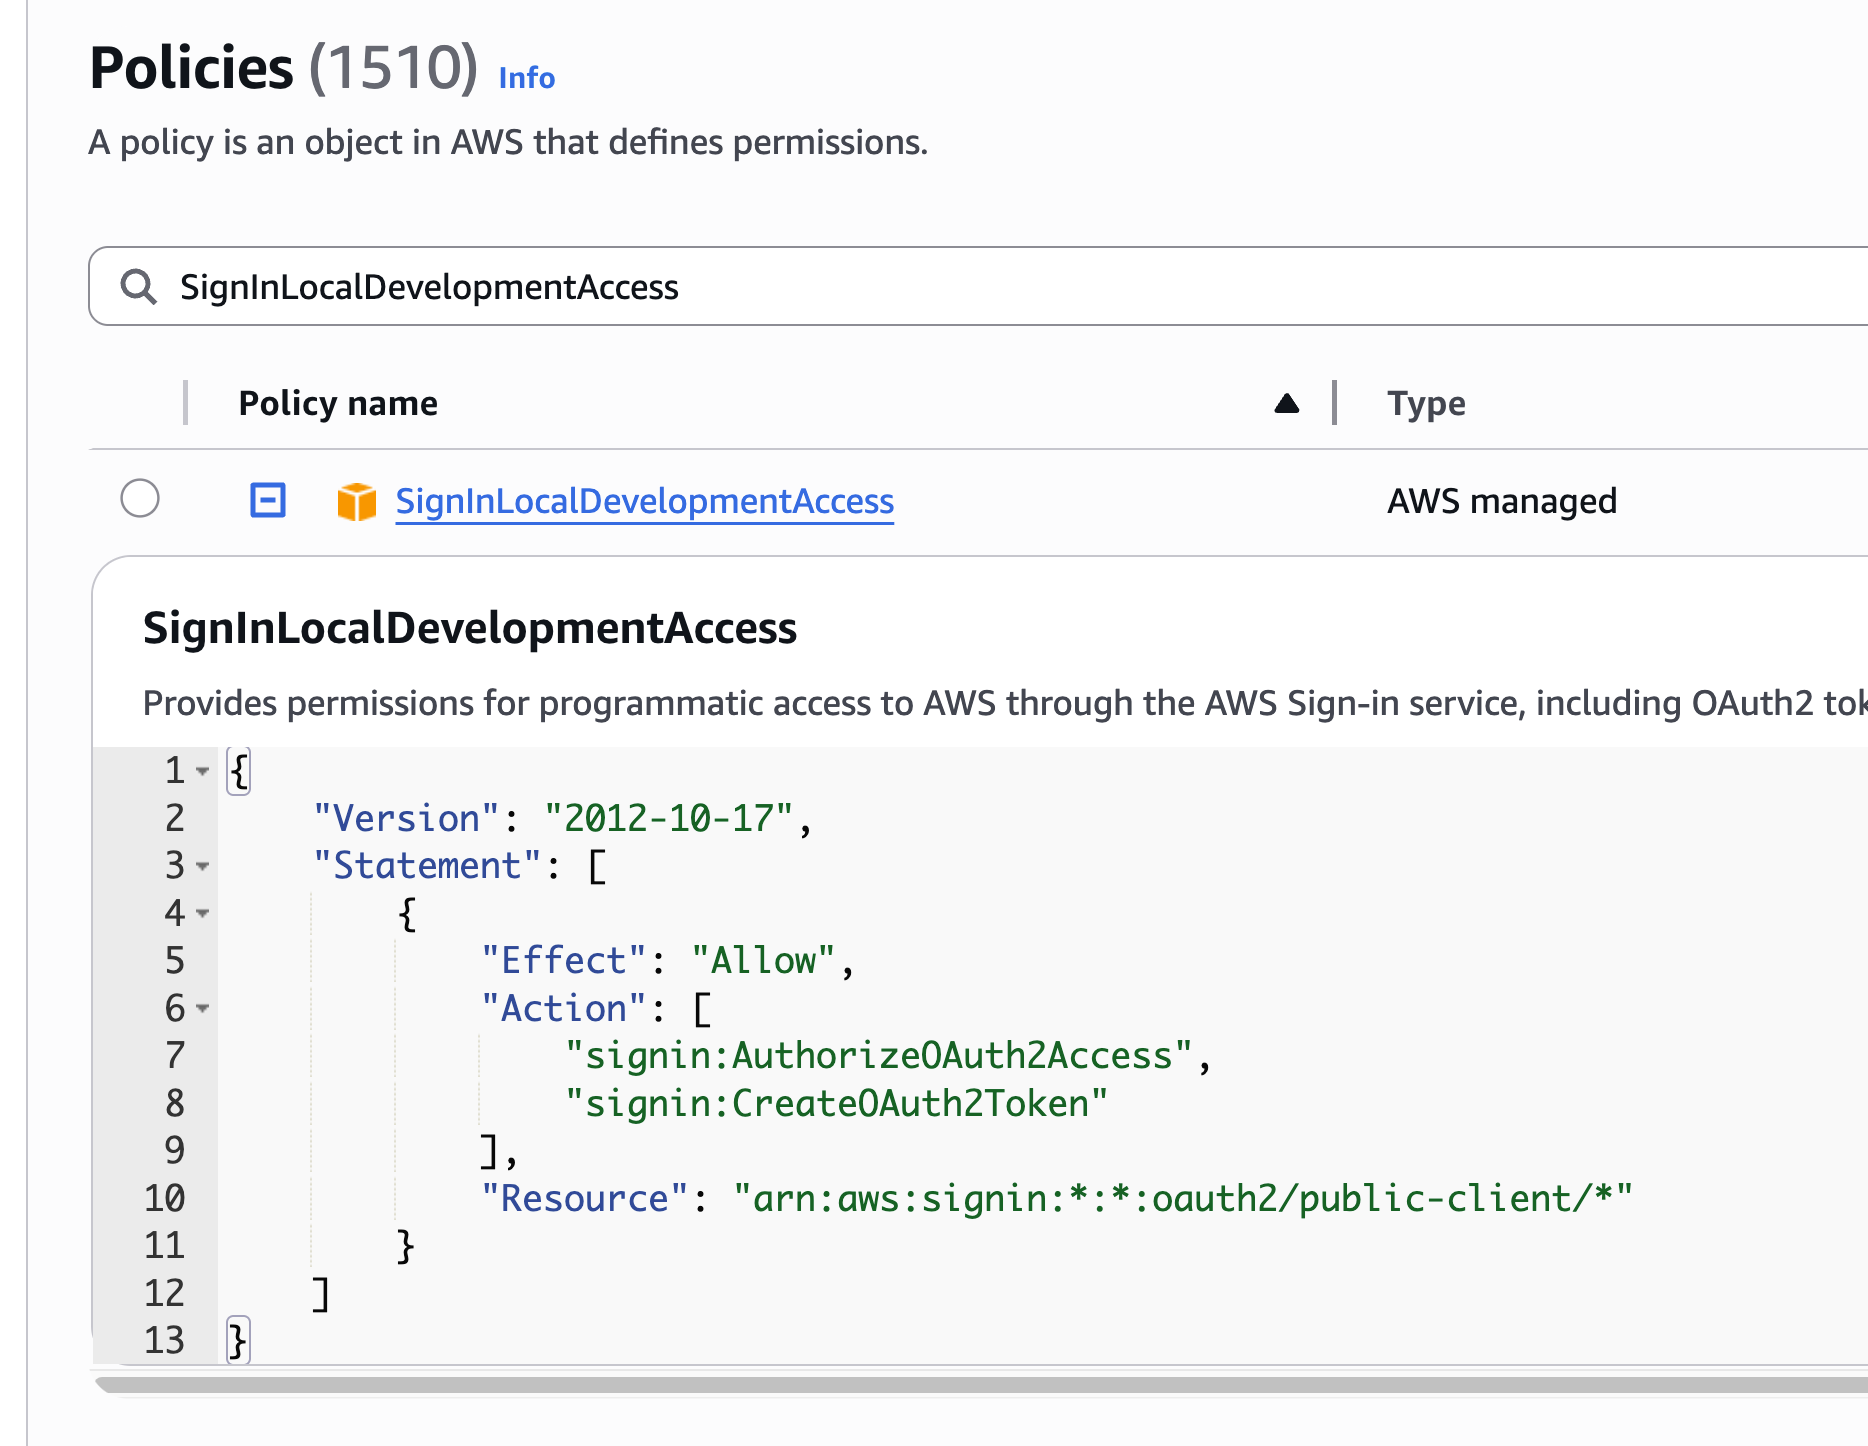
Task: Click "signin:AuthorizeOAuth2Access" action text
Action: click(879, 1055)
